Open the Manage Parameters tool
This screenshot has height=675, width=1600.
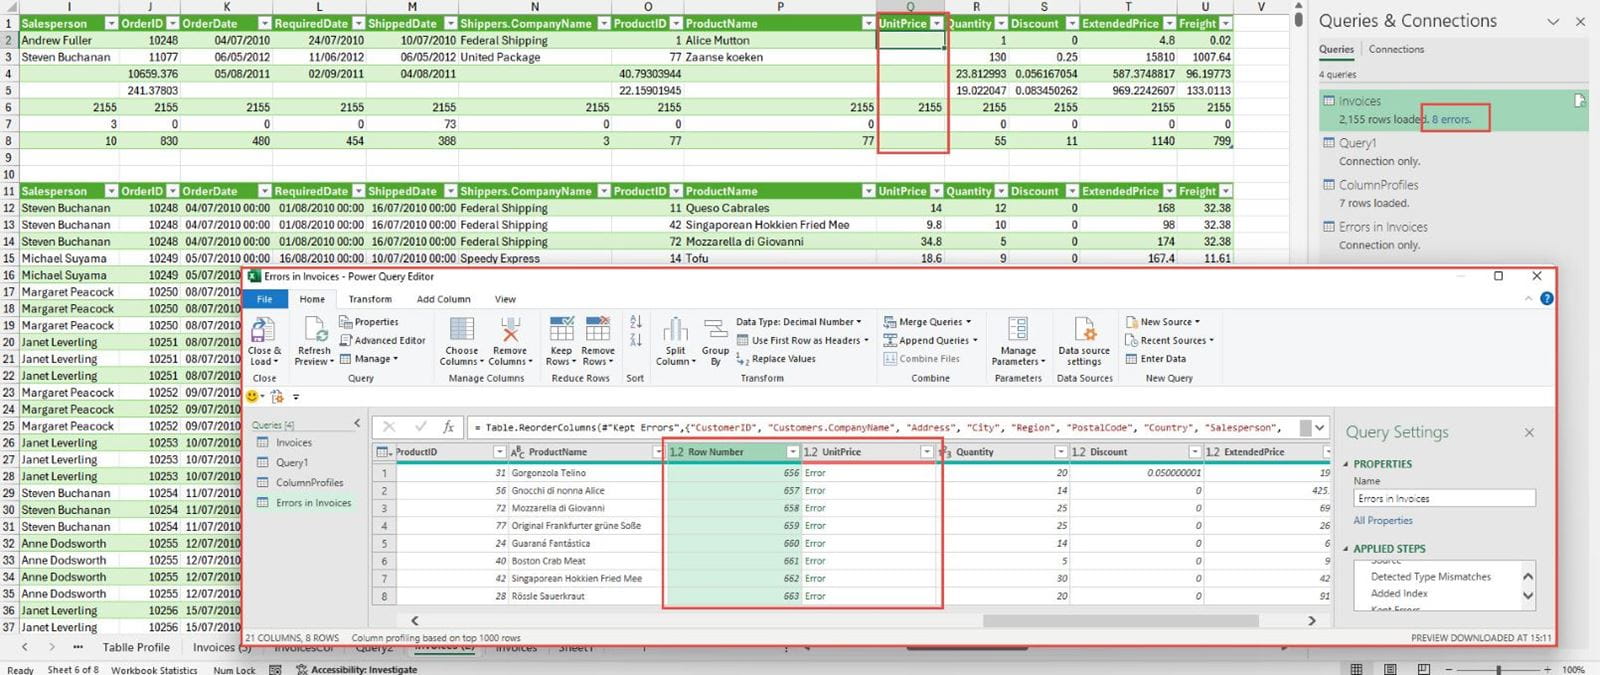(x=1018, y=331)
